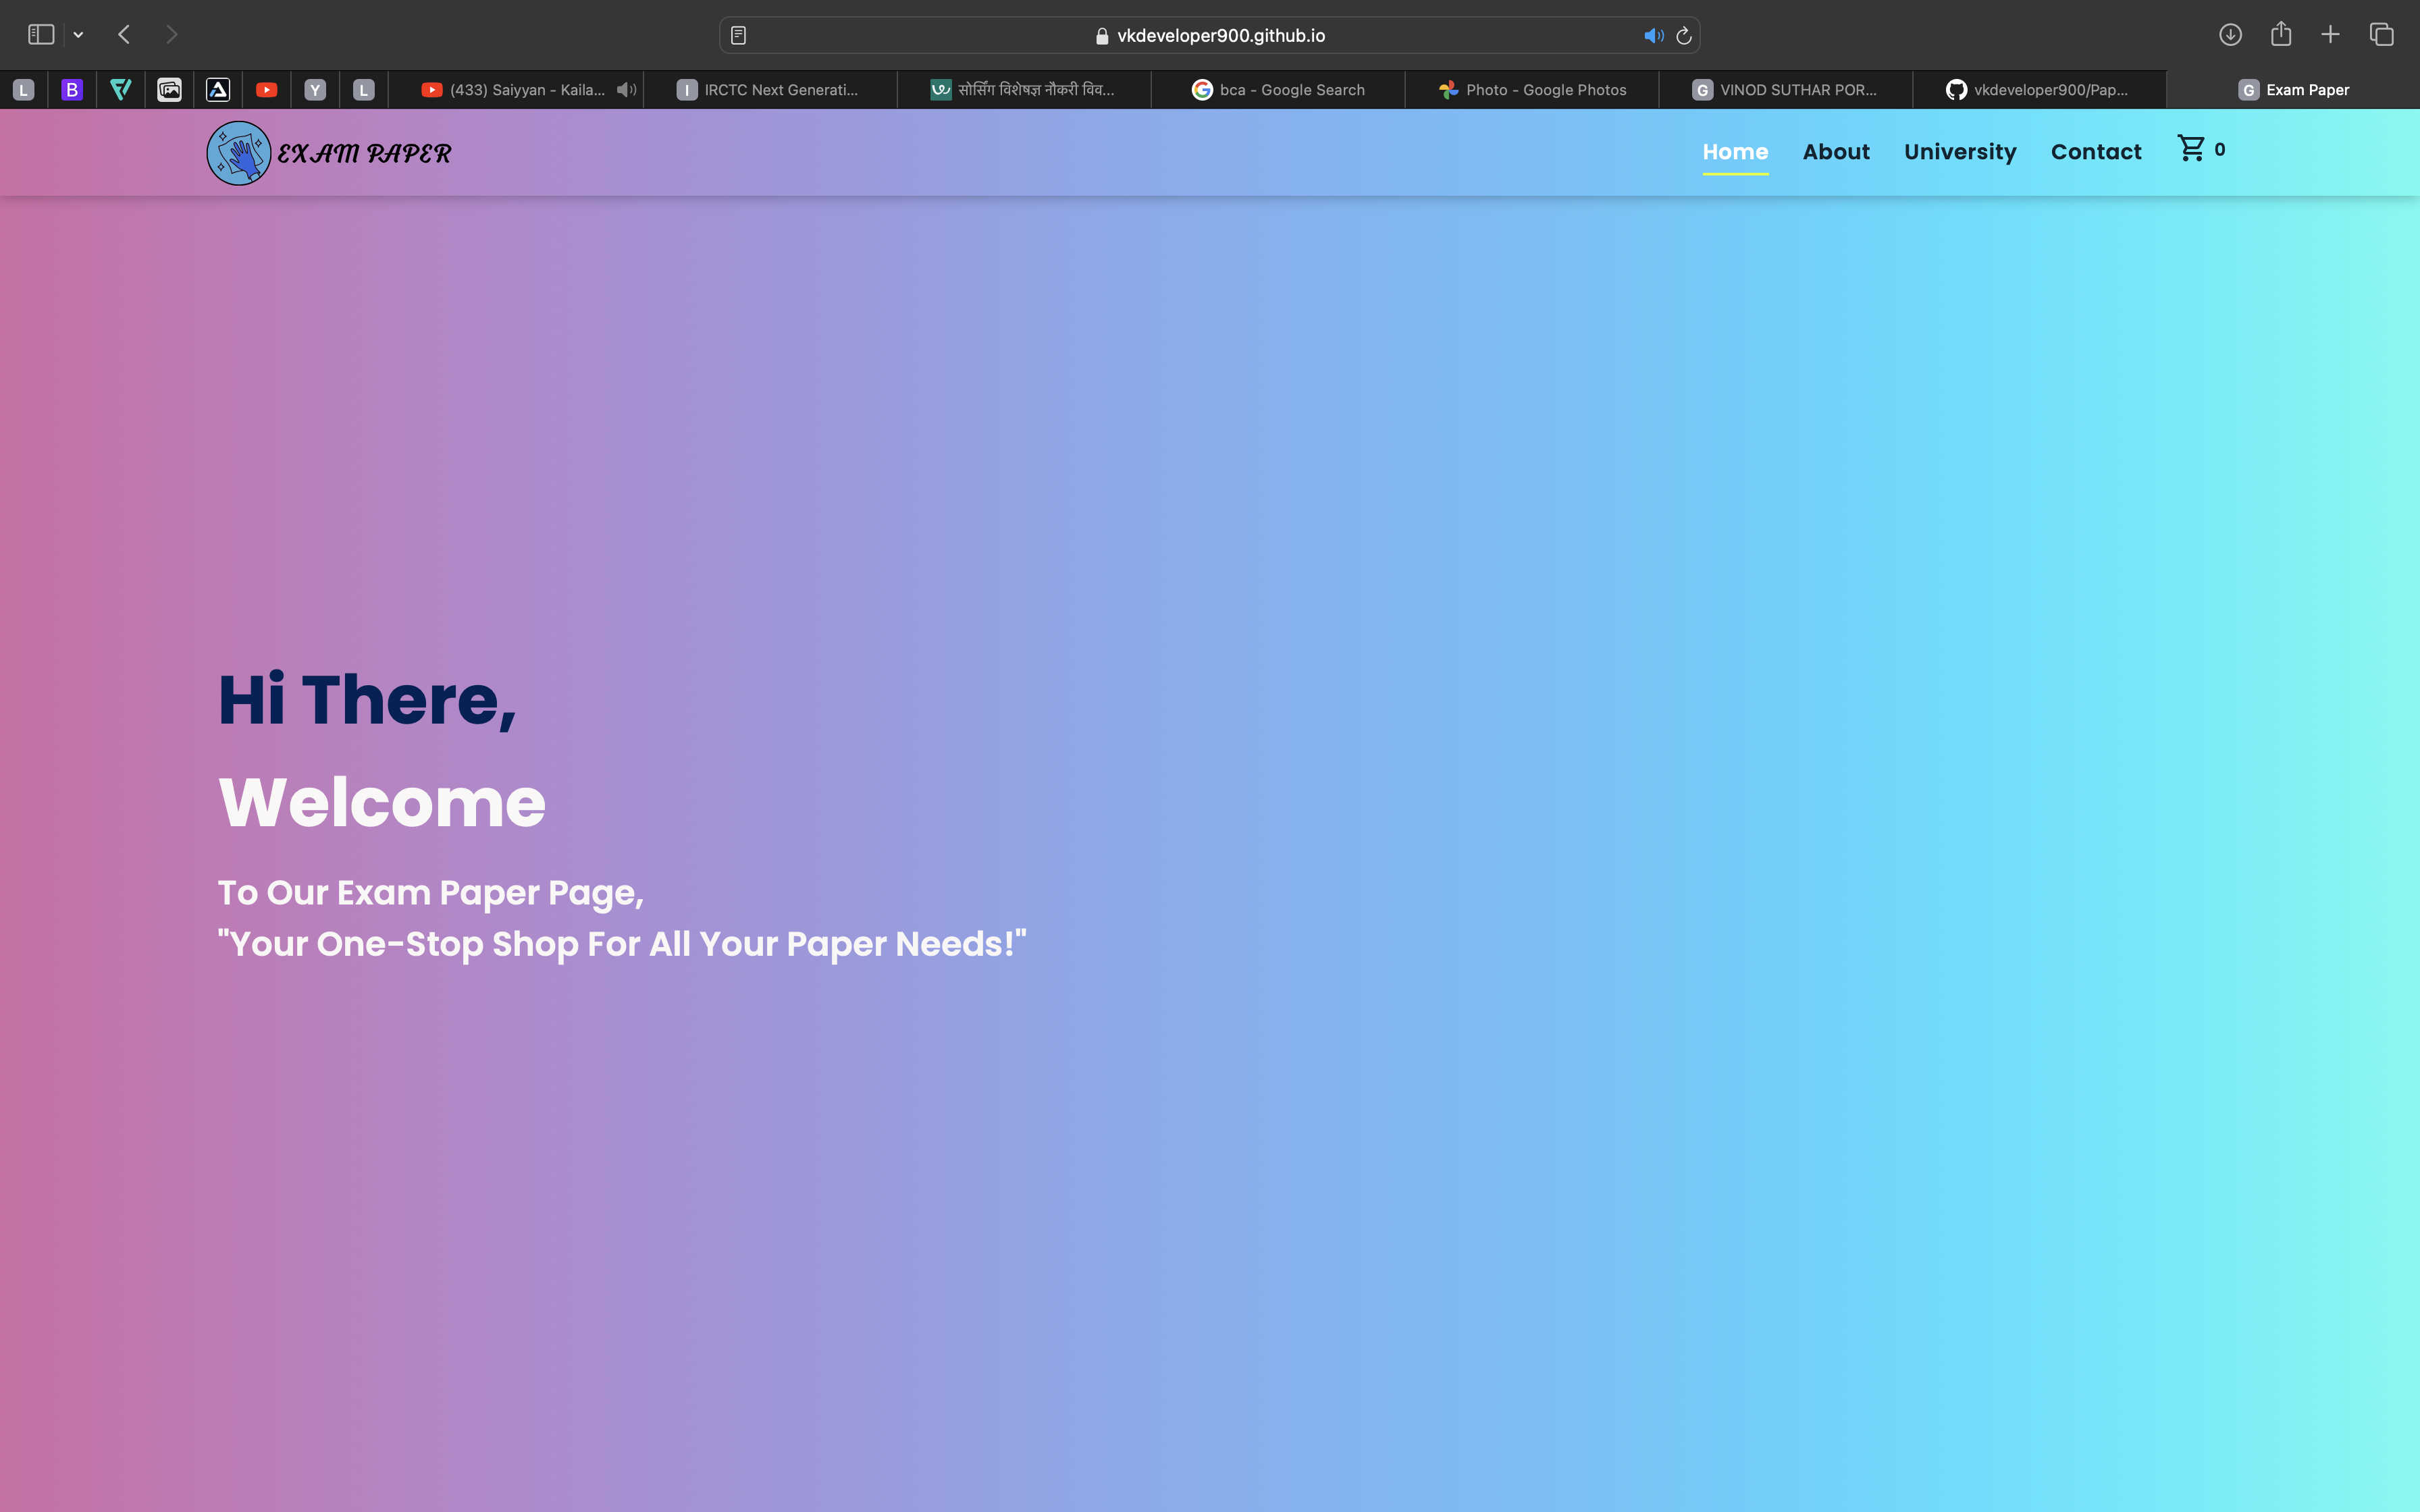Click the address bar showing vkdeveloper900.github.io

(x=1210, y=35)
